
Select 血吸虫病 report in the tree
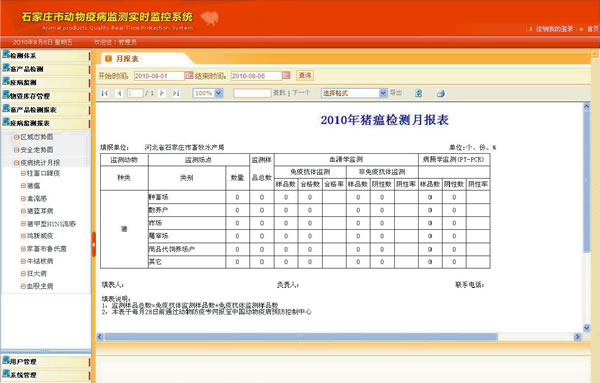tap(40, 286)
